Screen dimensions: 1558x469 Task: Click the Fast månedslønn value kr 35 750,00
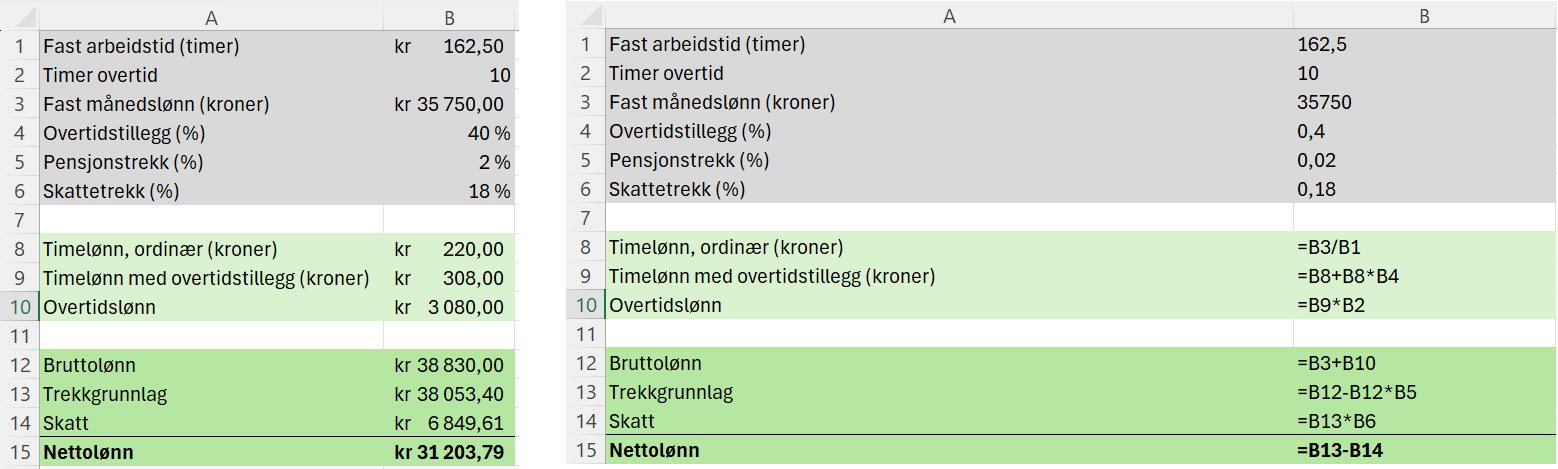pos(450,104)
